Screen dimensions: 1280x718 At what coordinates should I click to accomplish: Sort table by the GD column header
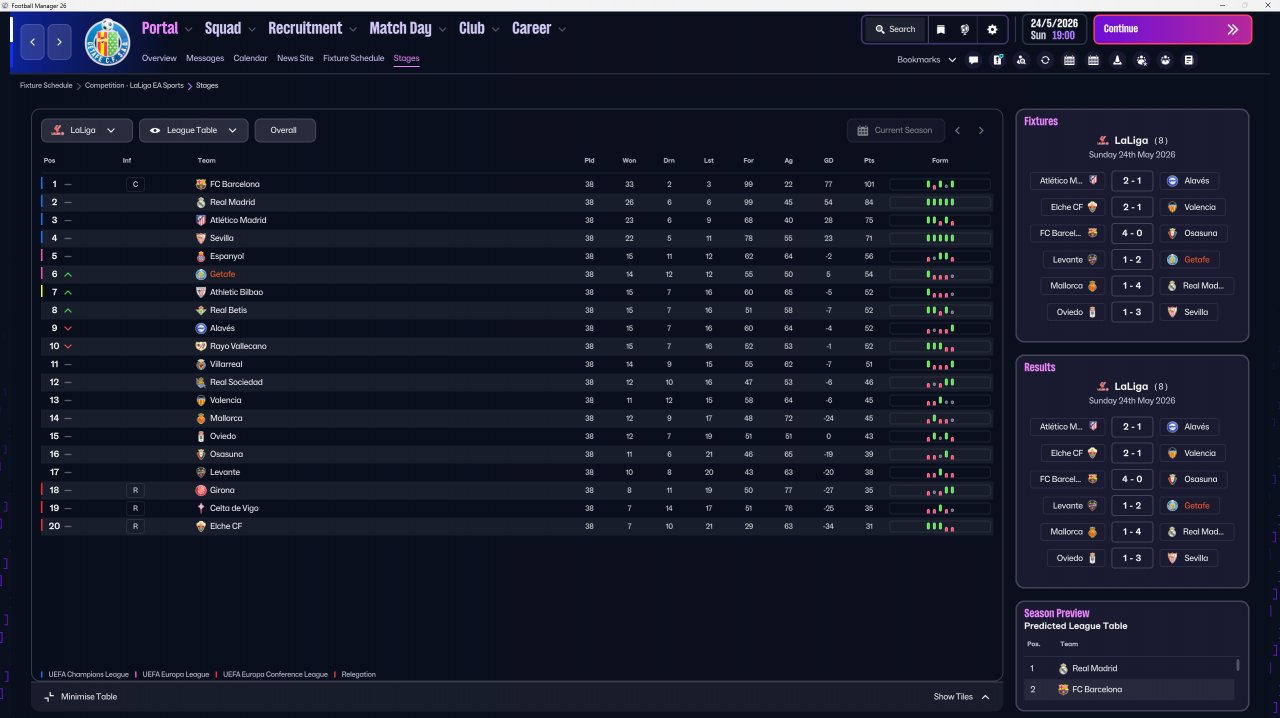(x=829, y=160)
